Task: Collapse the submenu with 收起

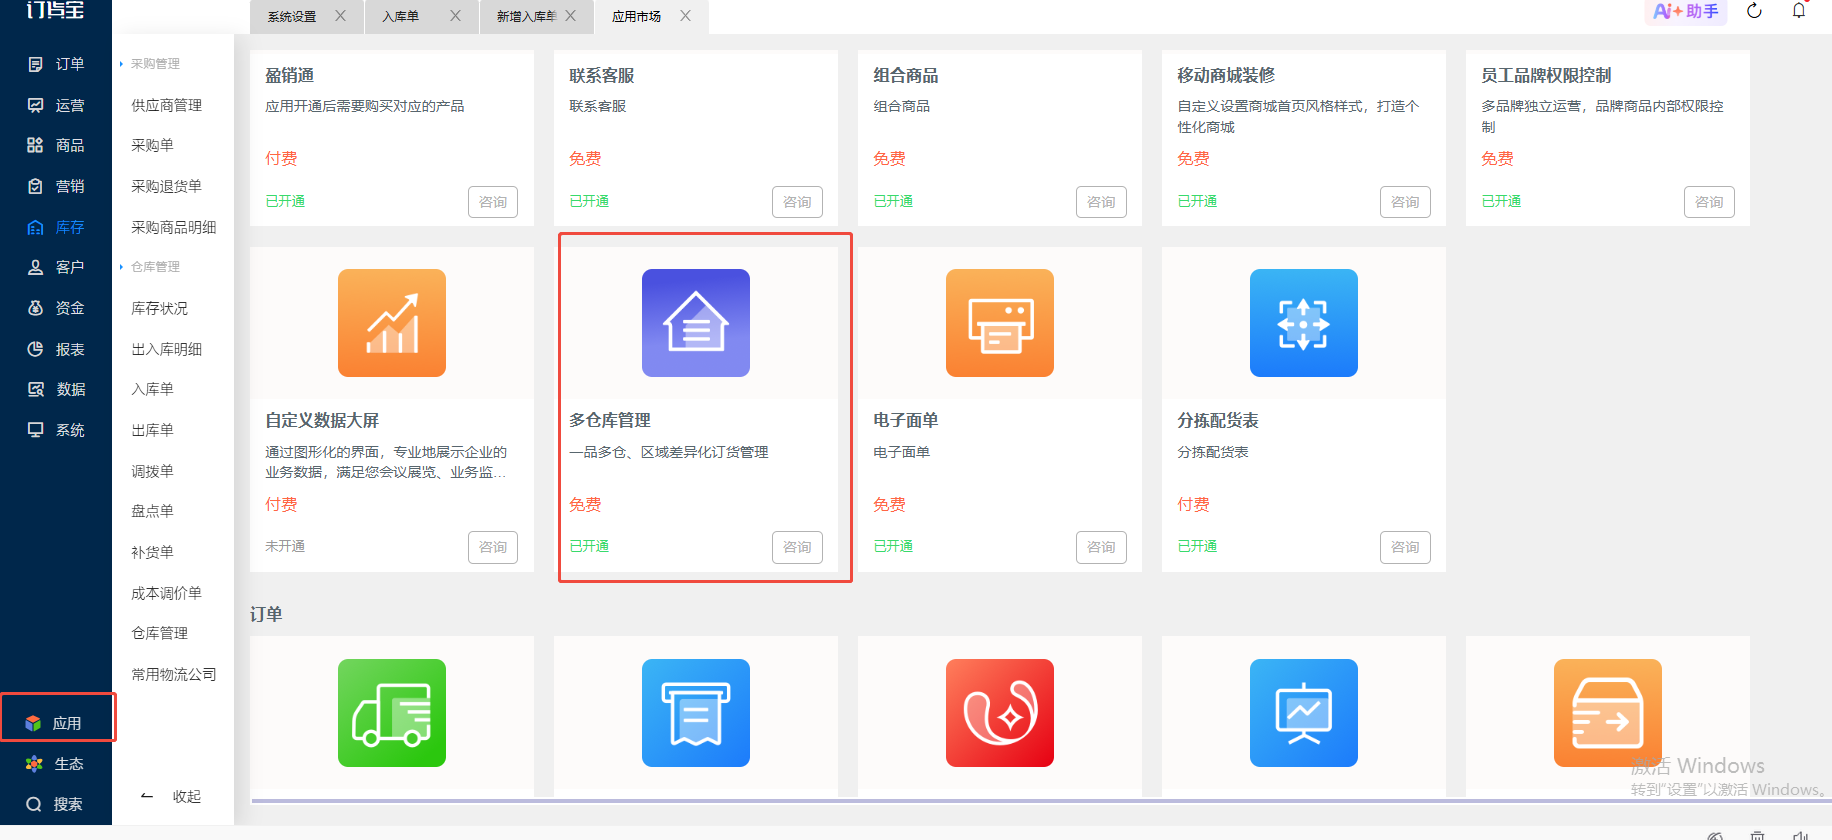Action: [172, 797]
